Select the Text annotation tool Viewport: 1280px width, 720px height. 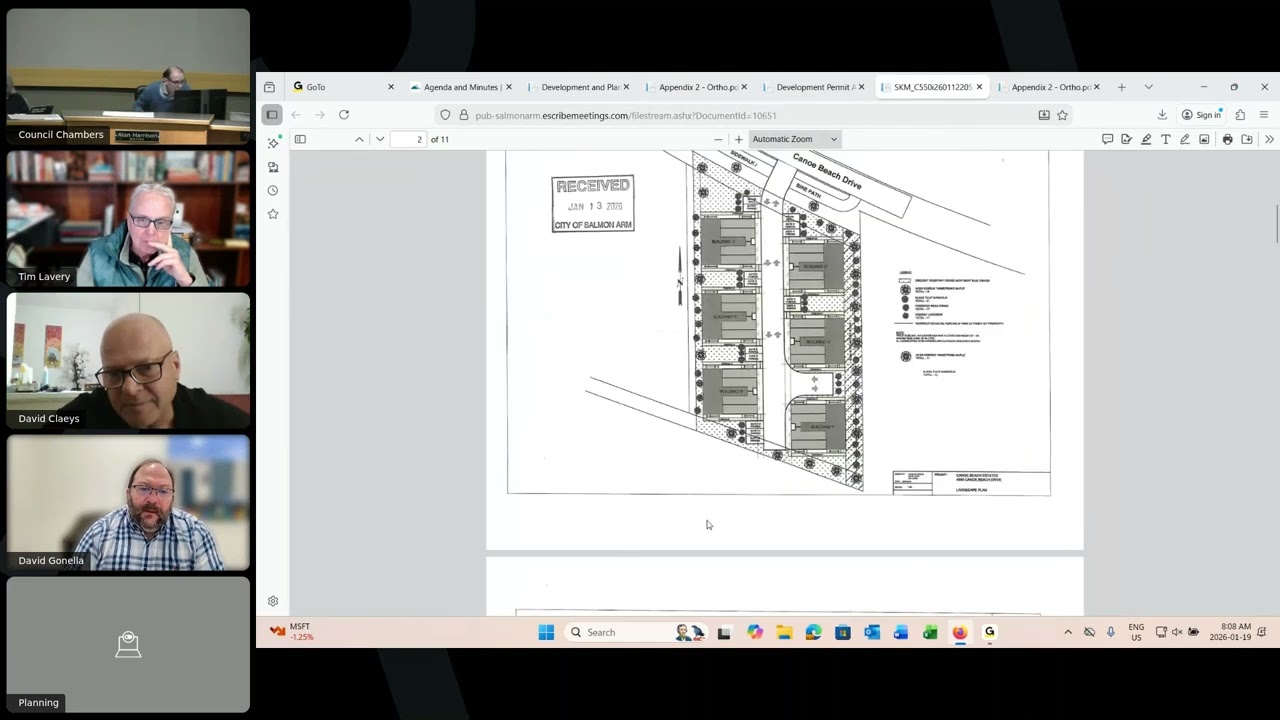(x=1165, y=139)
